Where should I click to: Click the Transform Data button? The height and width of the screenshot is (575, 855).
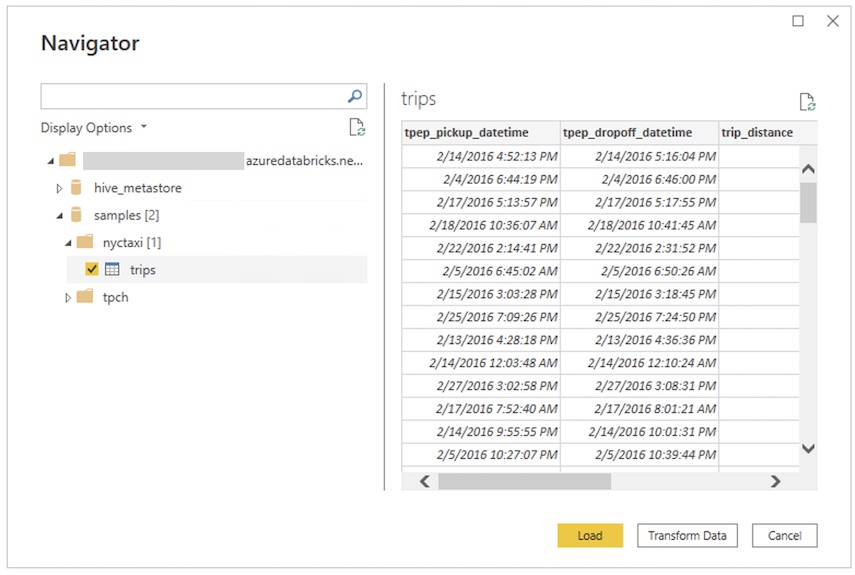(x=687, y=536)
